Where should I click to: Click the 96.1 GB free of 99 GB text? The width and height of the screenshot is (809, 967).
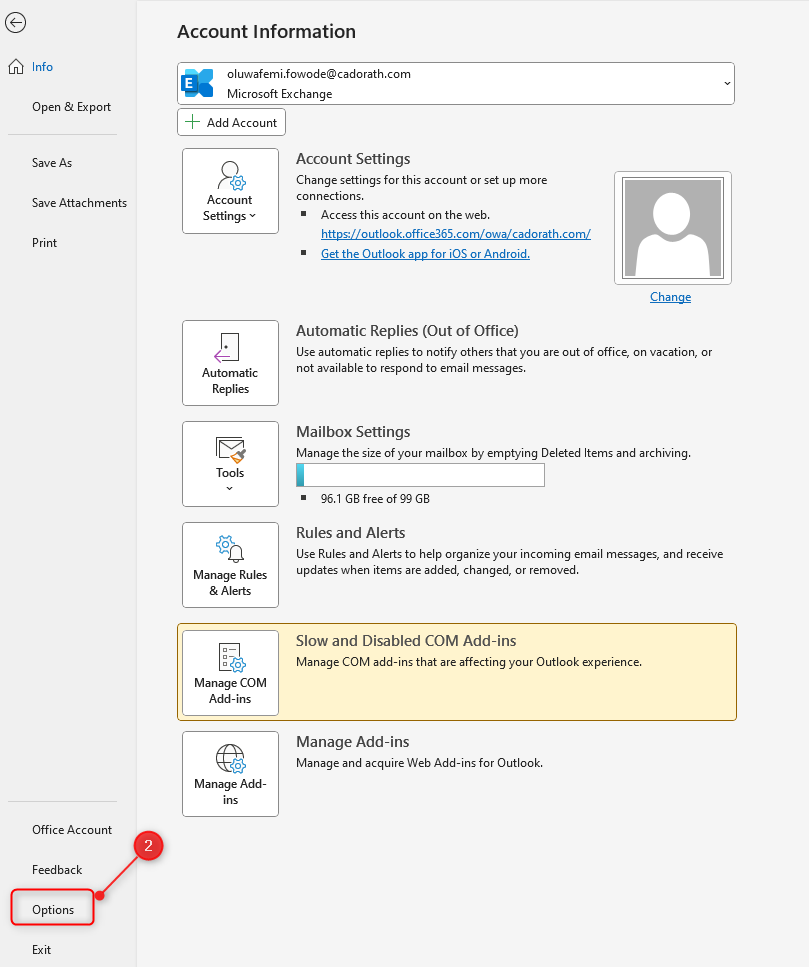[375, 498]
